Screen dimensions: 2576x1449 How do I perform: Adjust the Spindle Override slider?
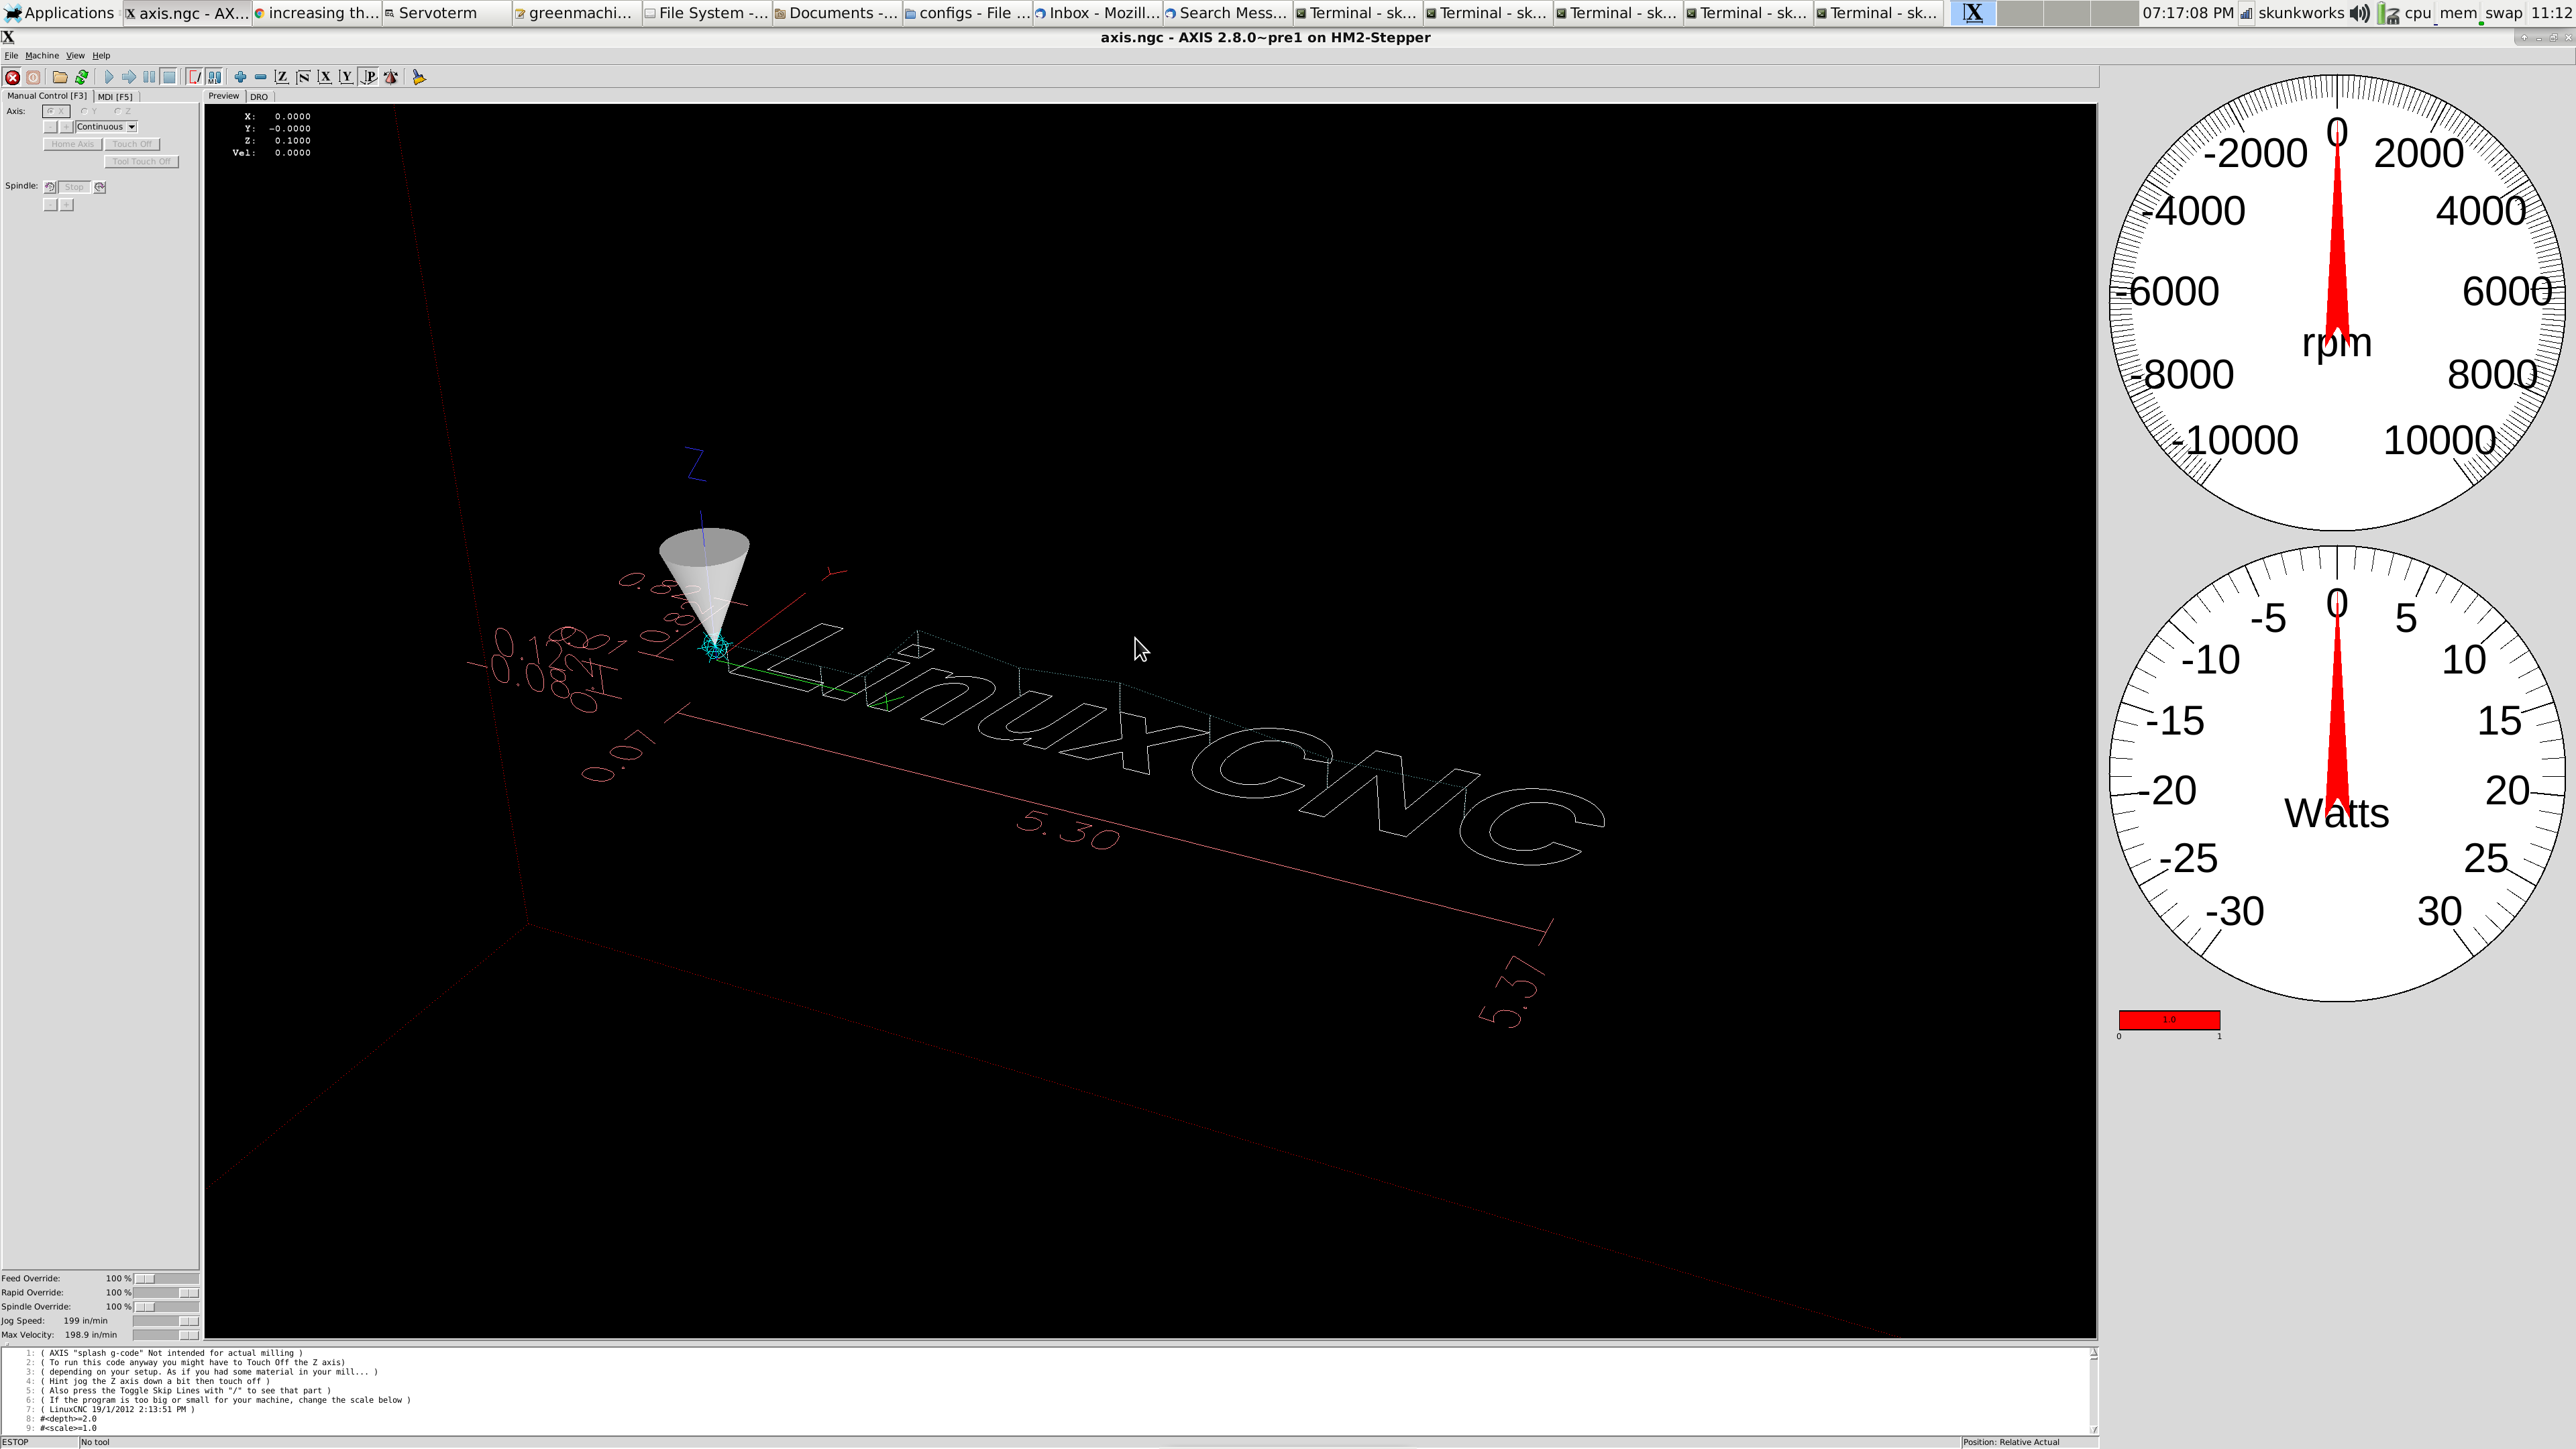tap(166, 1307)
